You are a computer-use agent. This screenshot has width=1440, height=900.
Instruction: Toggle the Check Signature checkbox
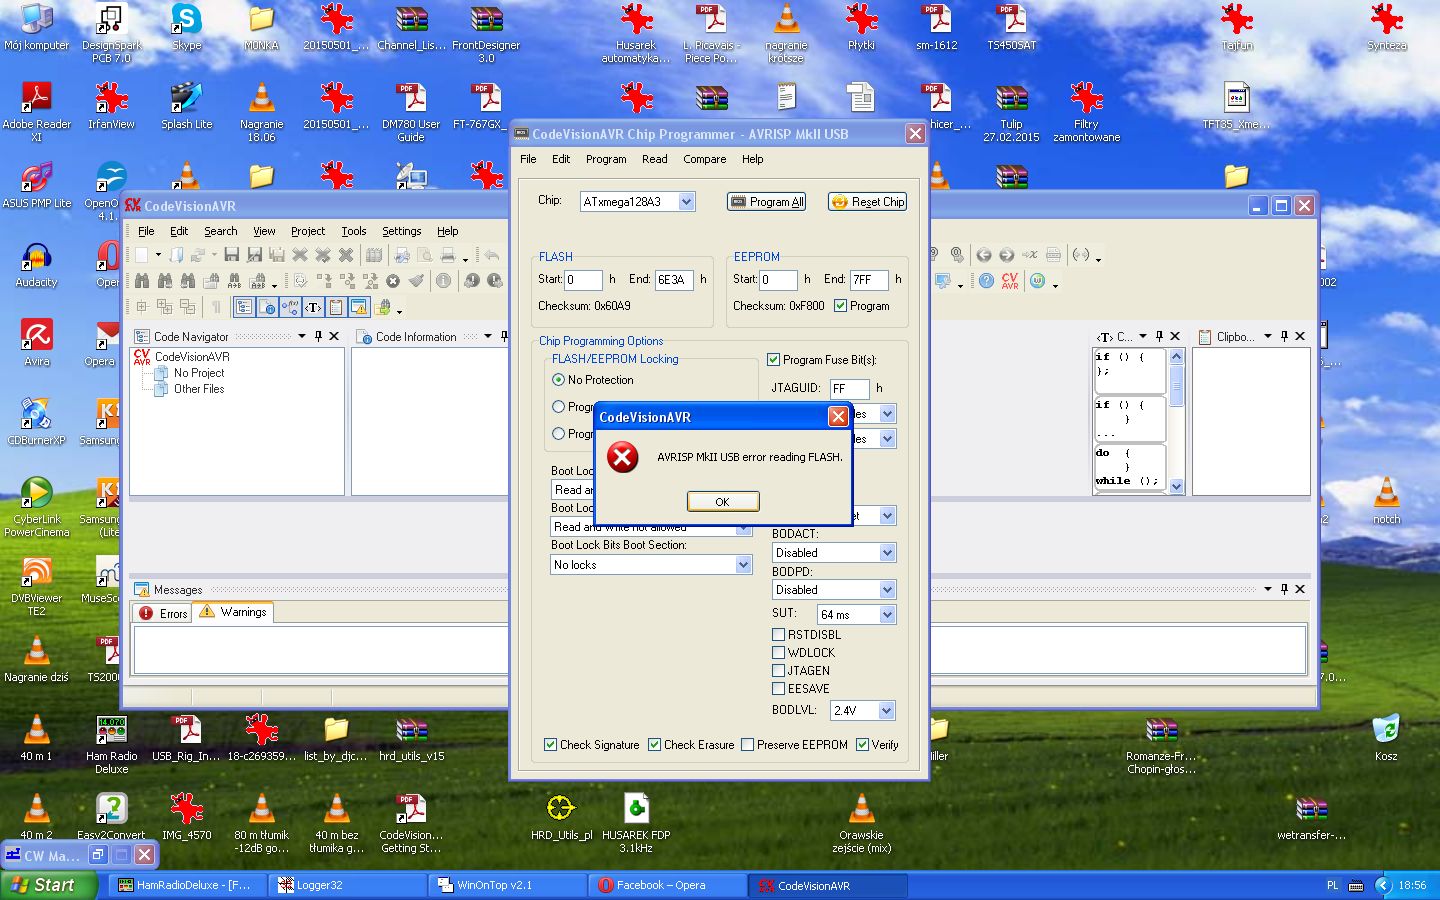pos(551,745)
